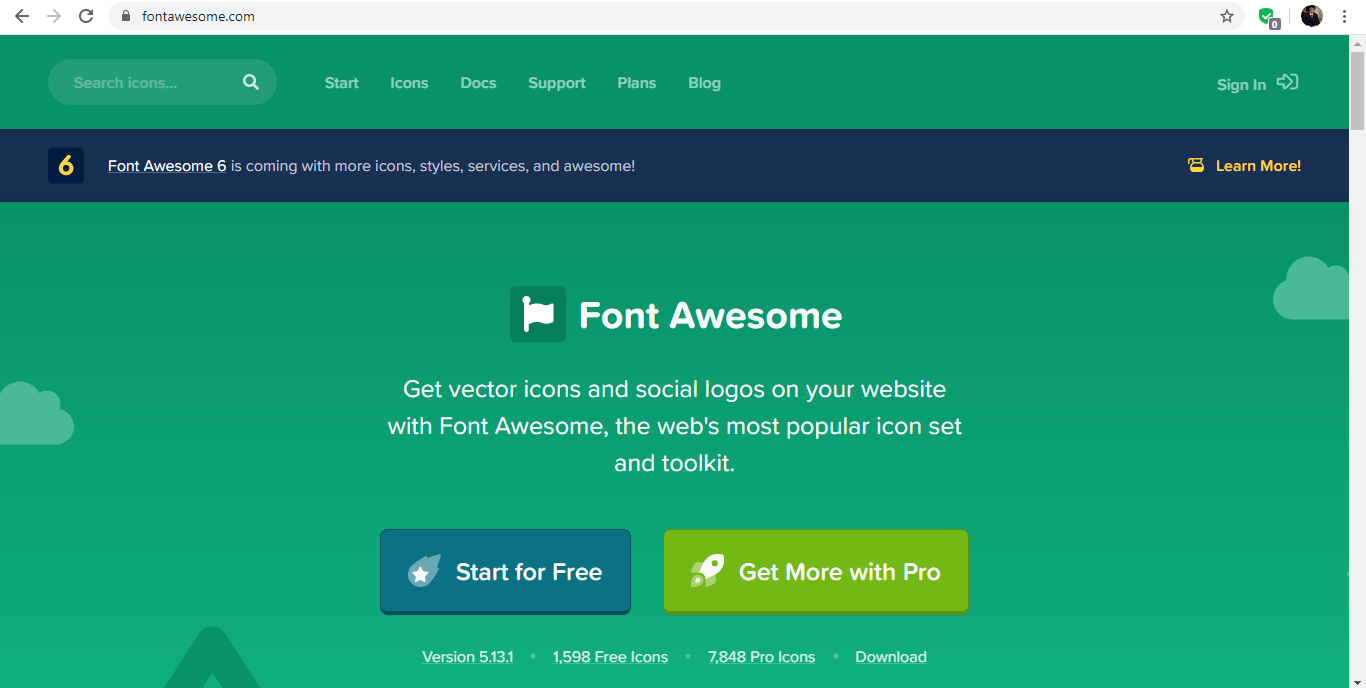Open the Docs navigation item
This screenshot has height=688, width=1366.
coord(478,83)
